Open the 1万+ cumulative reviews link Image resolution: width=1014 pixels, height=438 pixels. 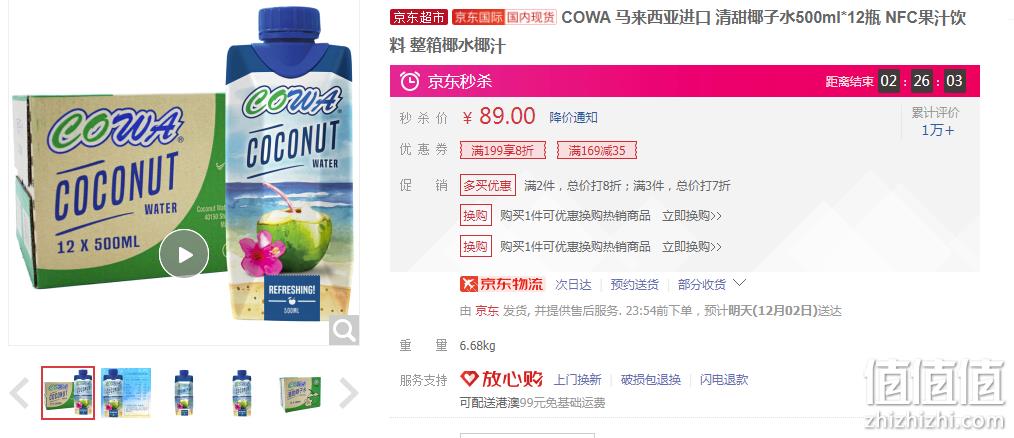point(937,130)
